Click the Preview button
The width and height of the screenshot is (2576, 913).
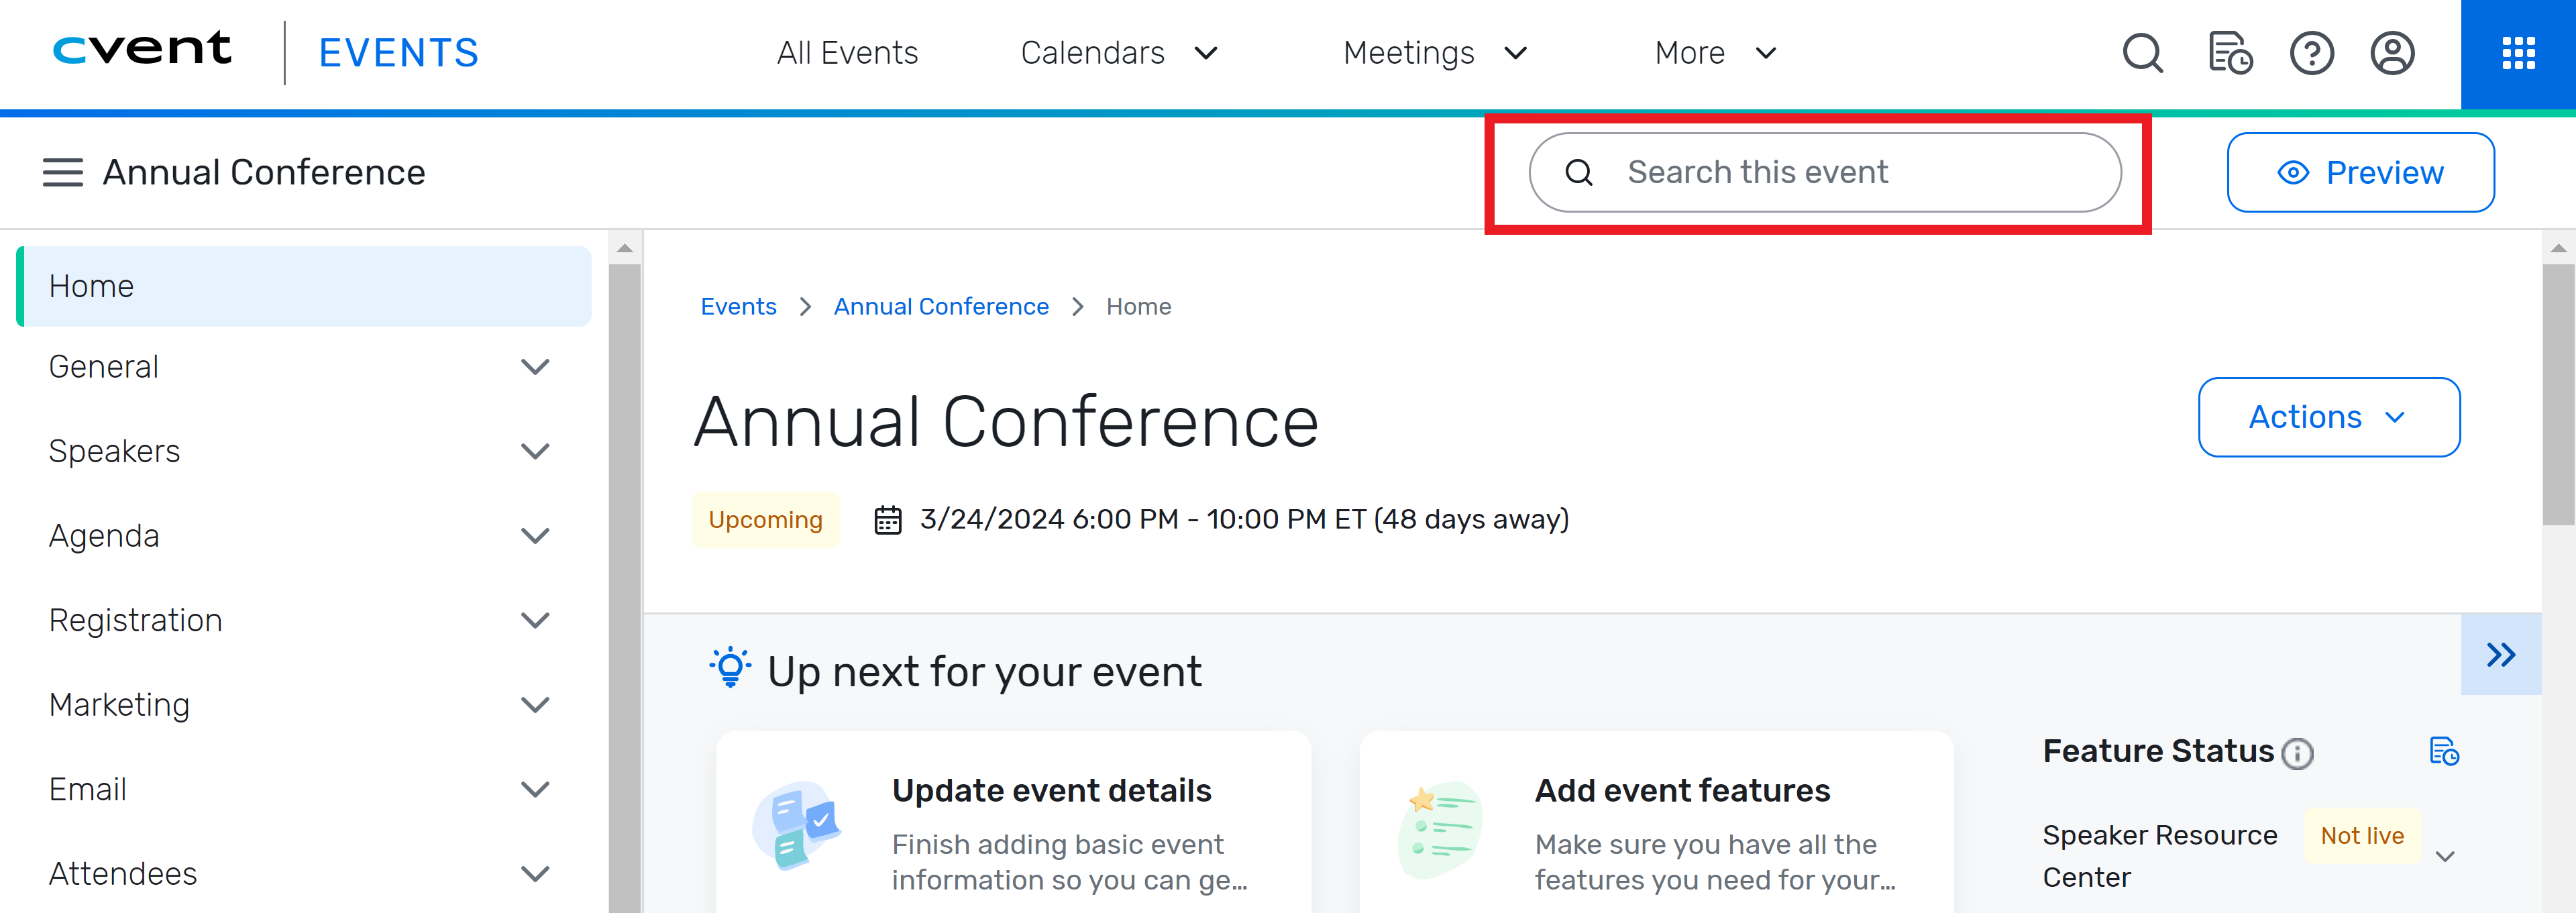tap(2360, 172)
